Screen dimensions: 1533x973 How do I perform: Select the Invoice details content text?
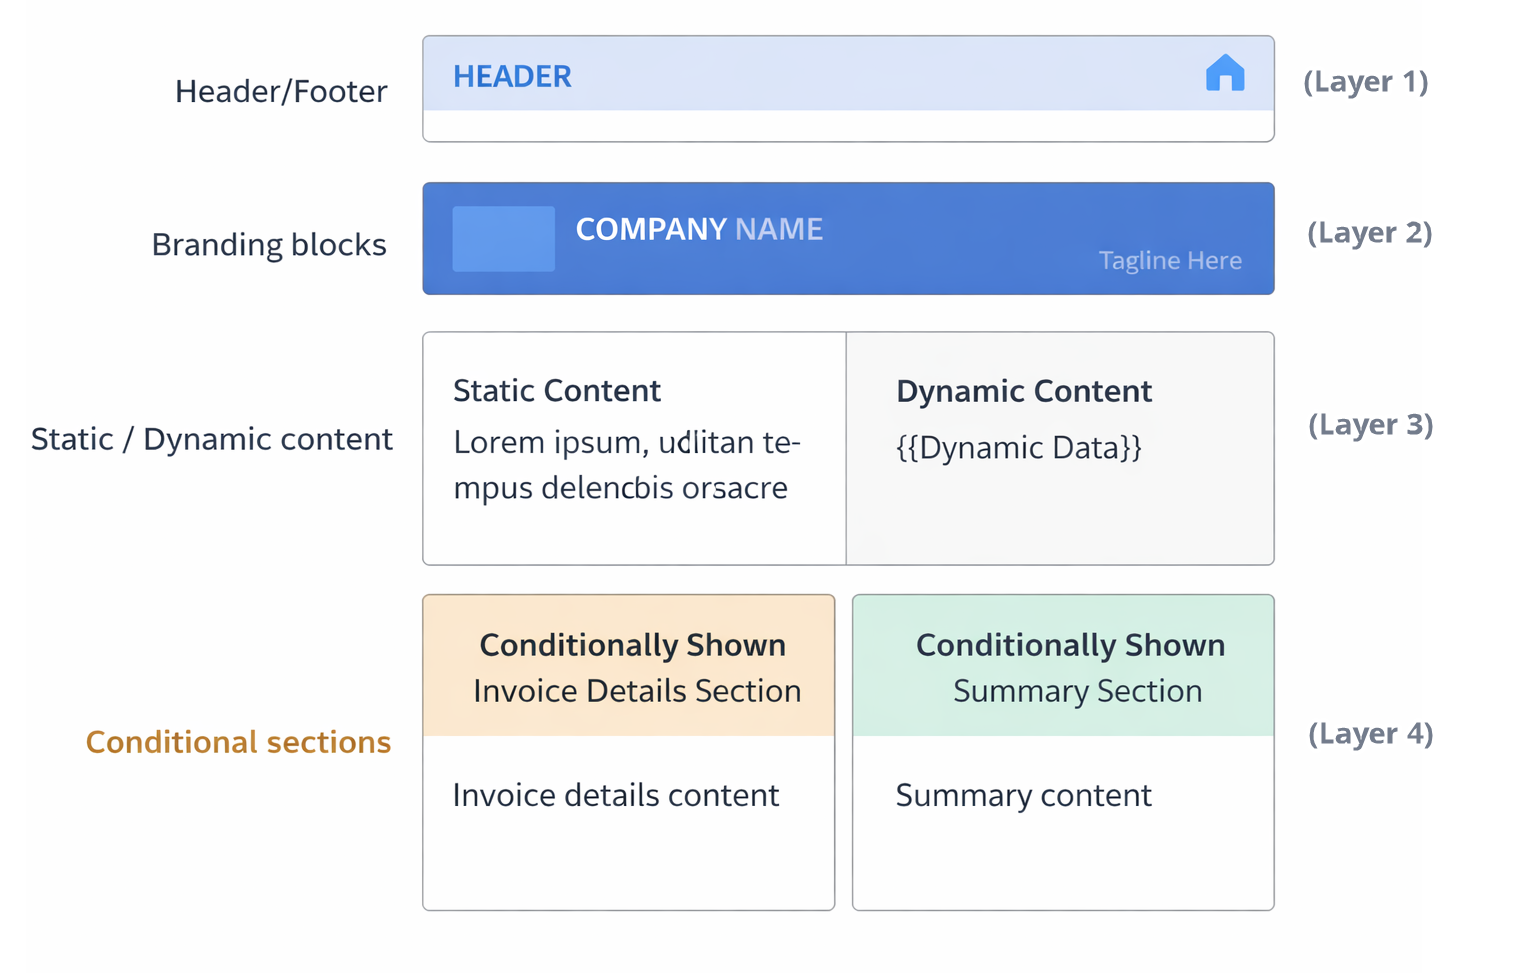pyautogui.click(x=615, y=795)
